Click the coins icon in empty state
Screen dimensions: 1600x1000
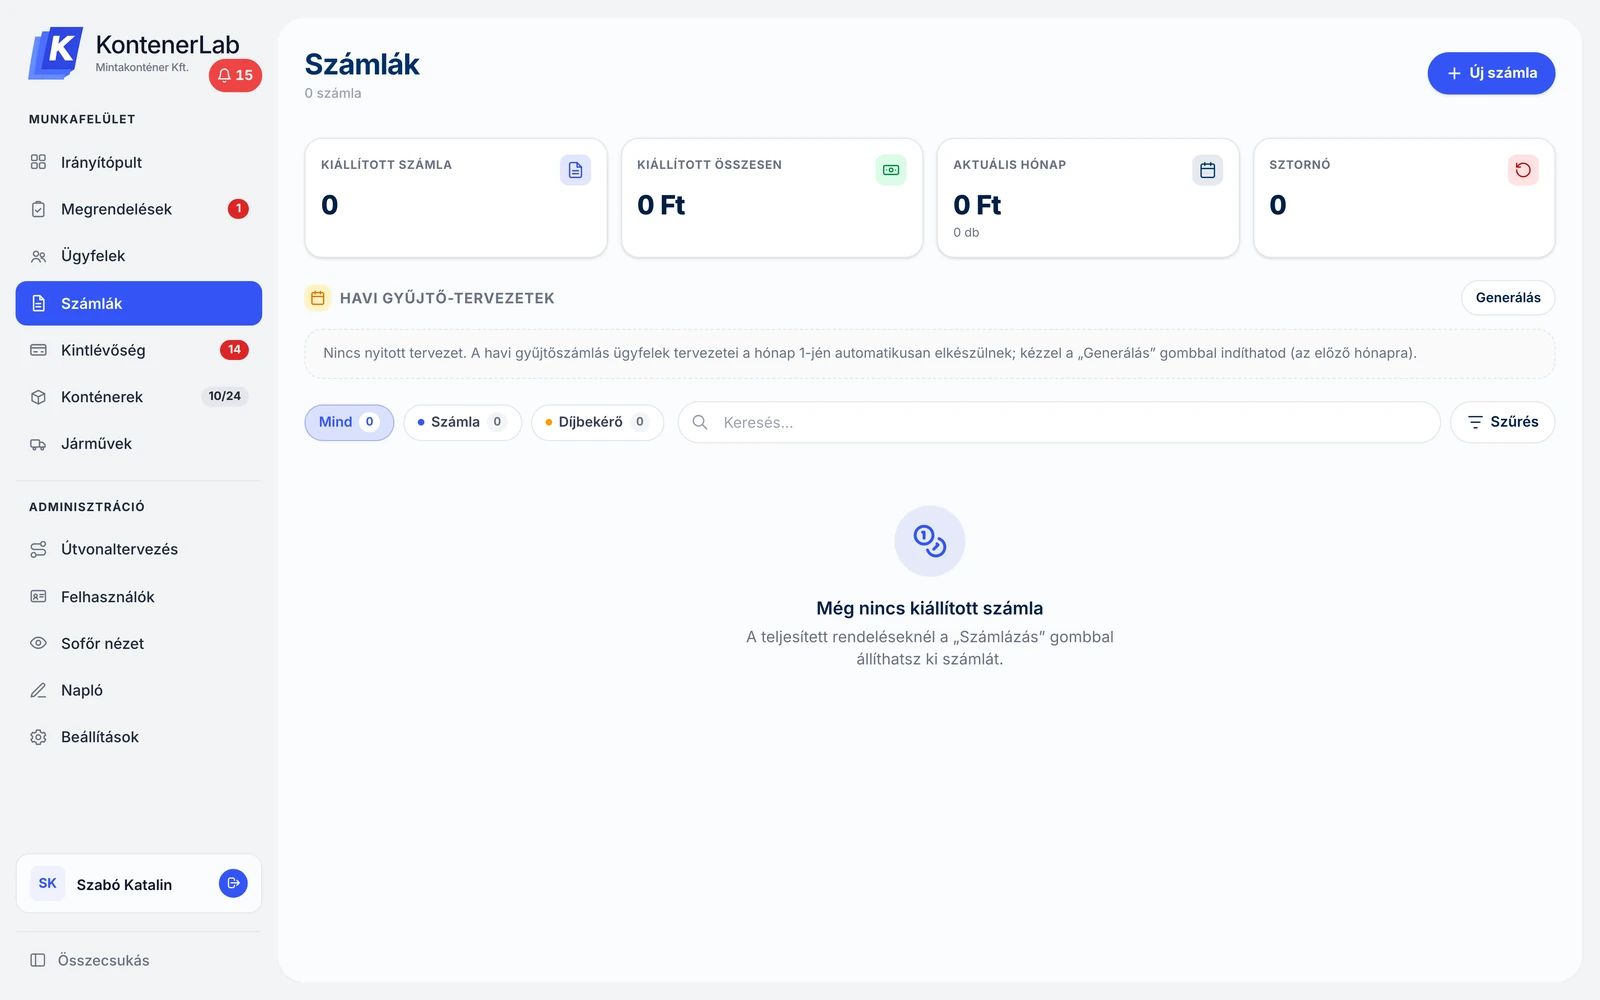930,541
